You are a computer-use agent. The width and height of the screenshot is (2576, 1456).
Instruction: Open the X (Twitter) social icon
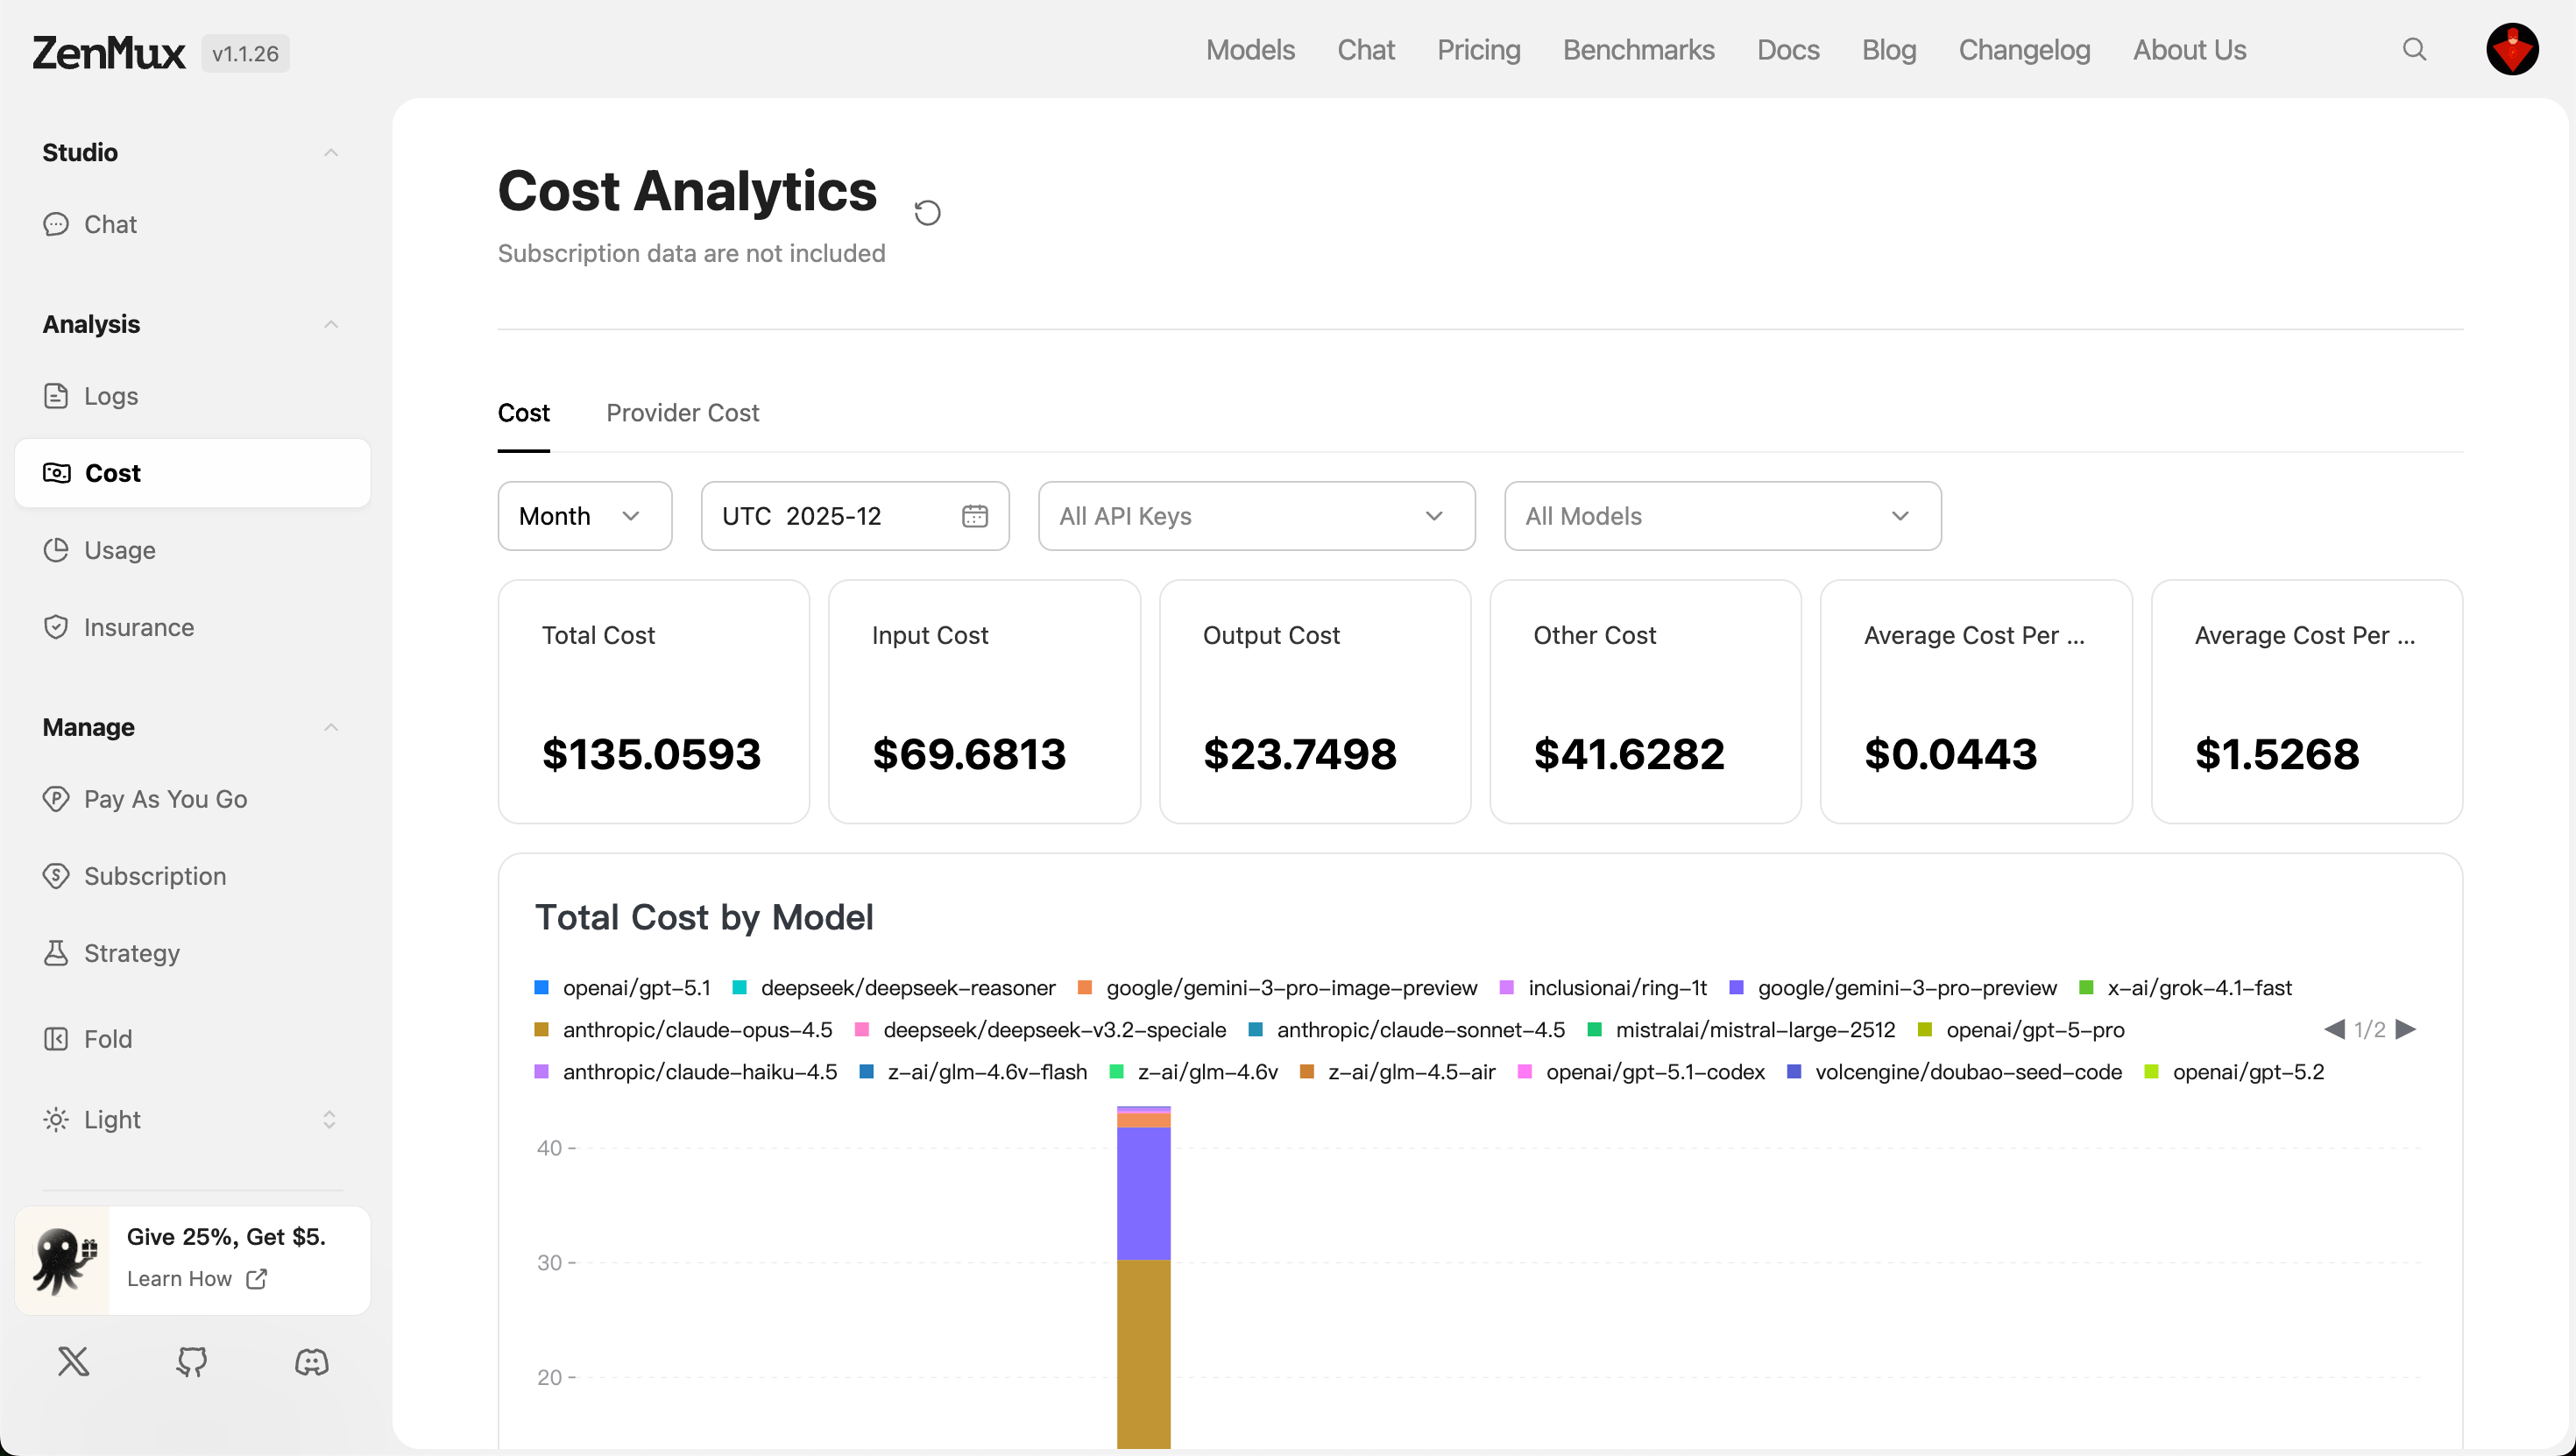[x=73, y=1361]
